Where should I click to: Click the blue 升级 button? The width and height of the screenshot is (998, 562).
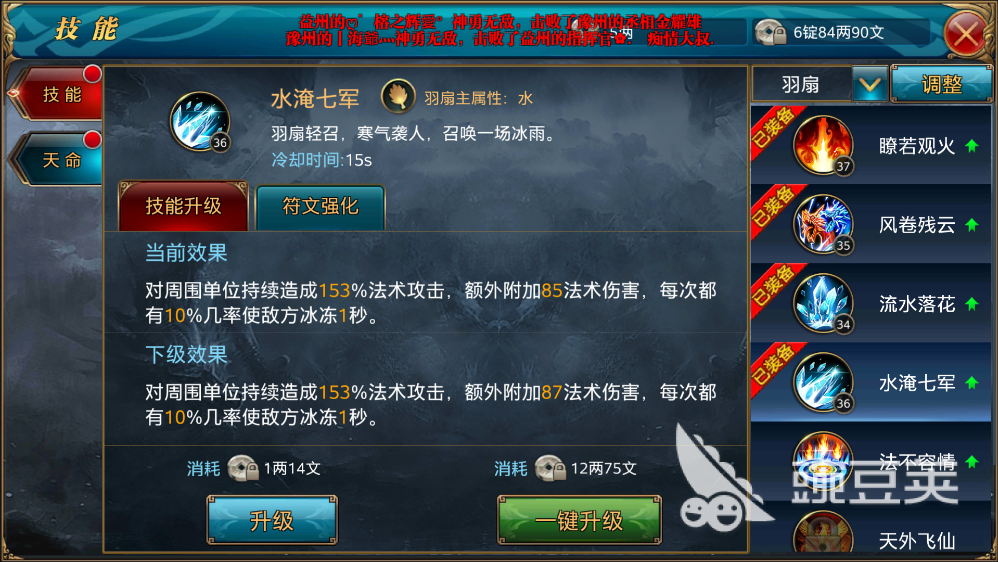click(272, 521)
